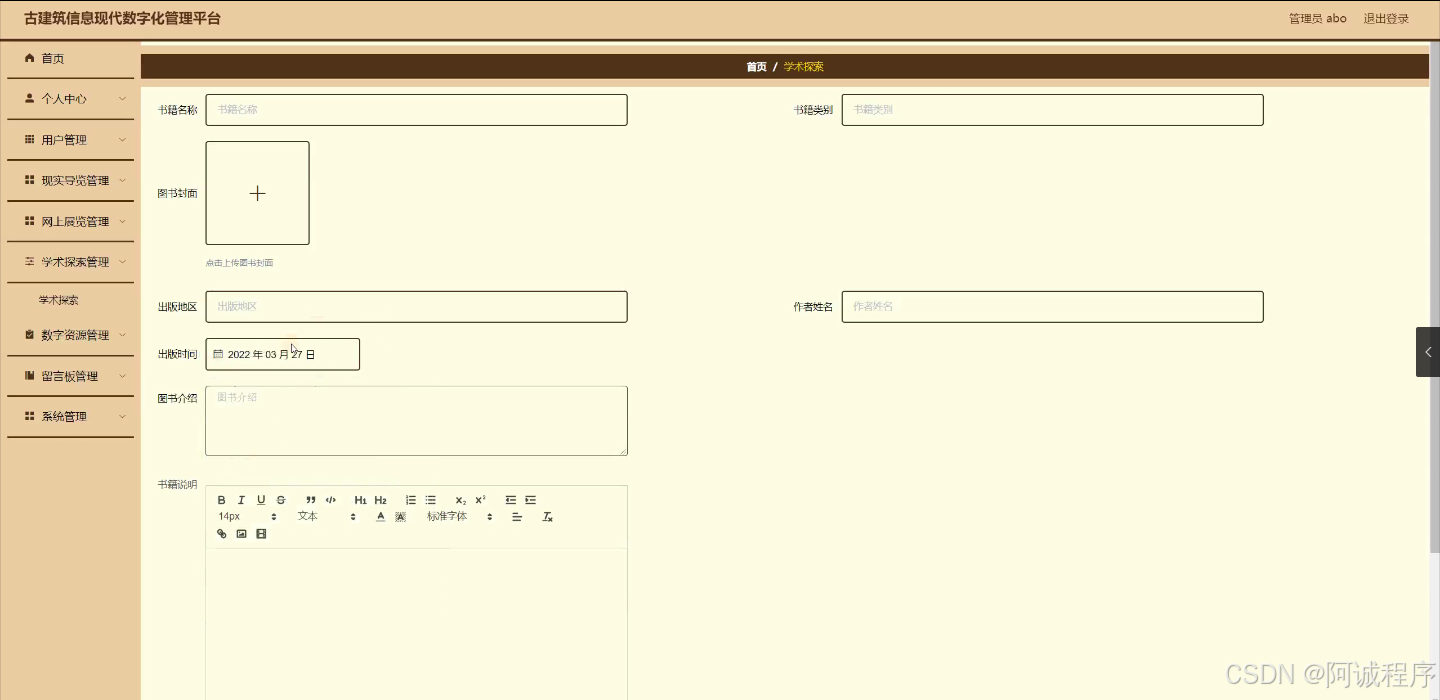Increase indent in the editor
The width and height of the screenshot is (1440, 700).
point(531,500)
